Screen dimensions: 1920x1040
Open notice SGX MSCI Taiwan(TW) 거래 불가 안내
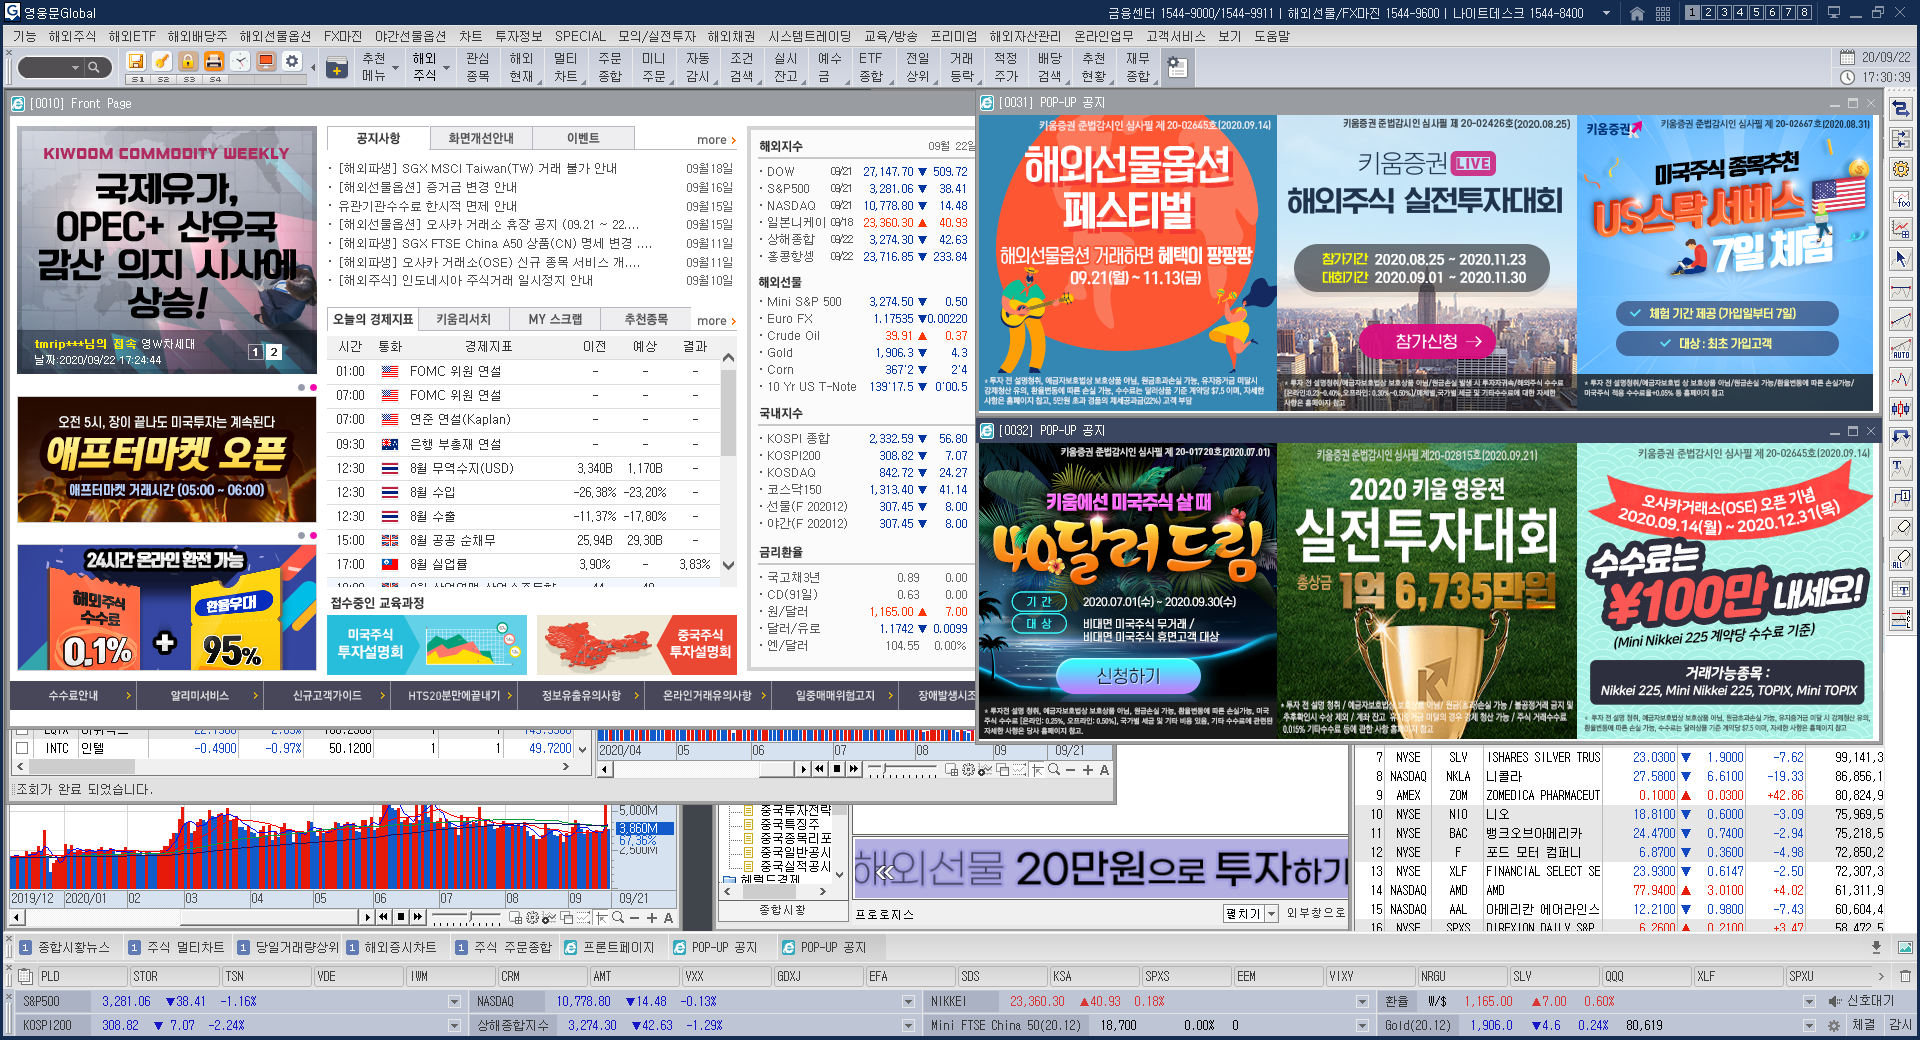tap(478, 168)
